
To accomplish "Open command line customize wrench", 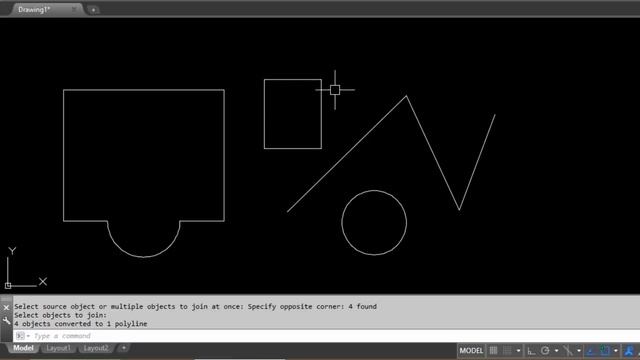I will coord(6,321).
